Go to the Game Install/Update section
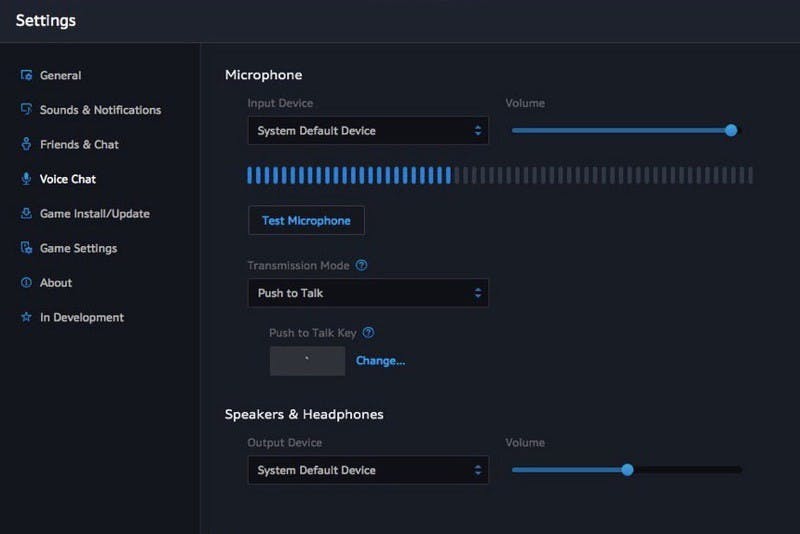 [x=94, y=213]
